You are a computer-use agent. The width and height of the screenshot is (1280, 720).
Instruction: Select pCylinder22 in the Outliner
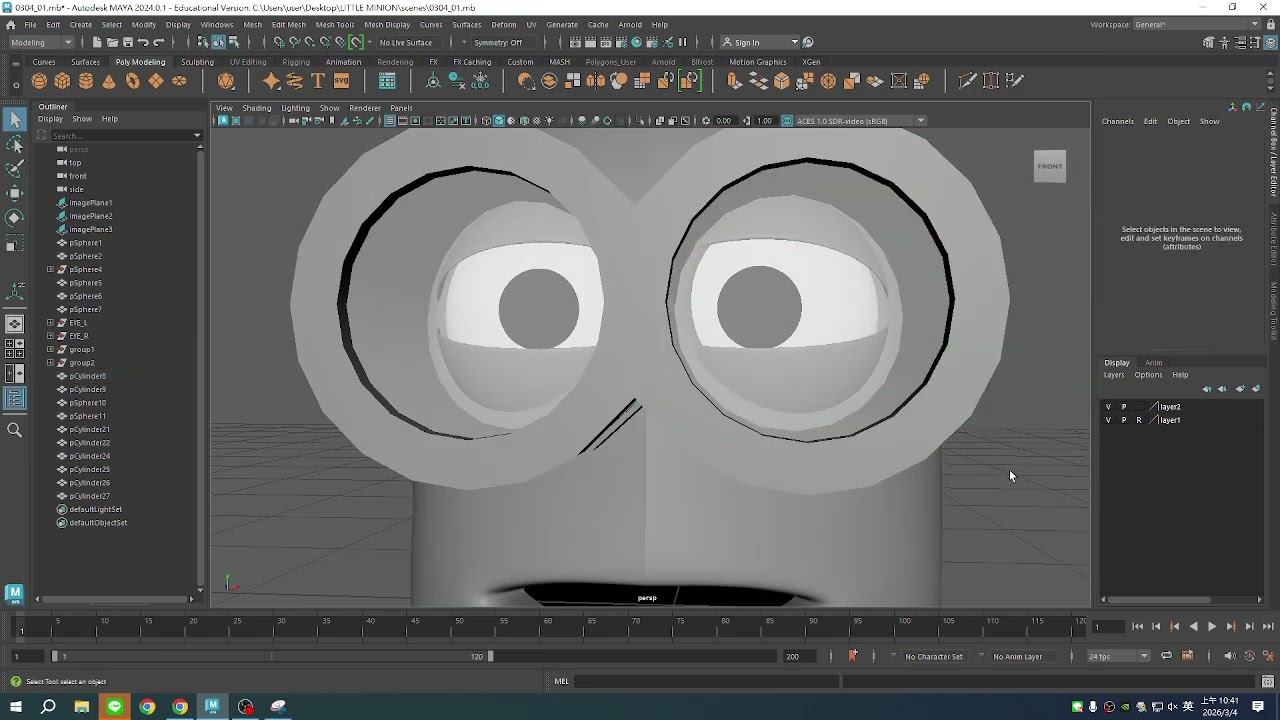coord(90,443)
